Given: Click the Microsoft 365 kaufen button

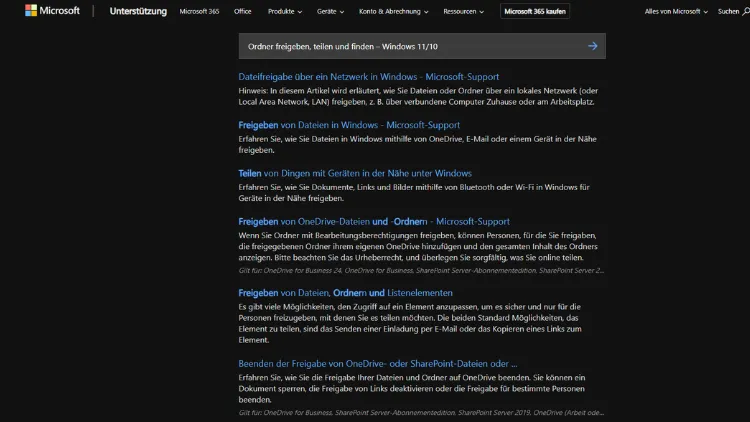Looking at the screenshot, I should (535, 11).
